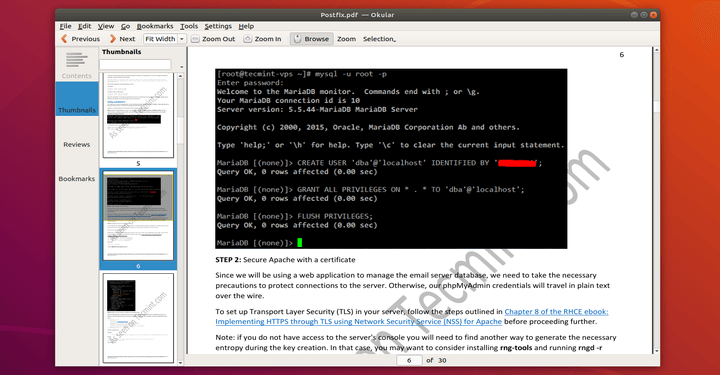Click the Zoom Out magnifier icon

point(195,39)
